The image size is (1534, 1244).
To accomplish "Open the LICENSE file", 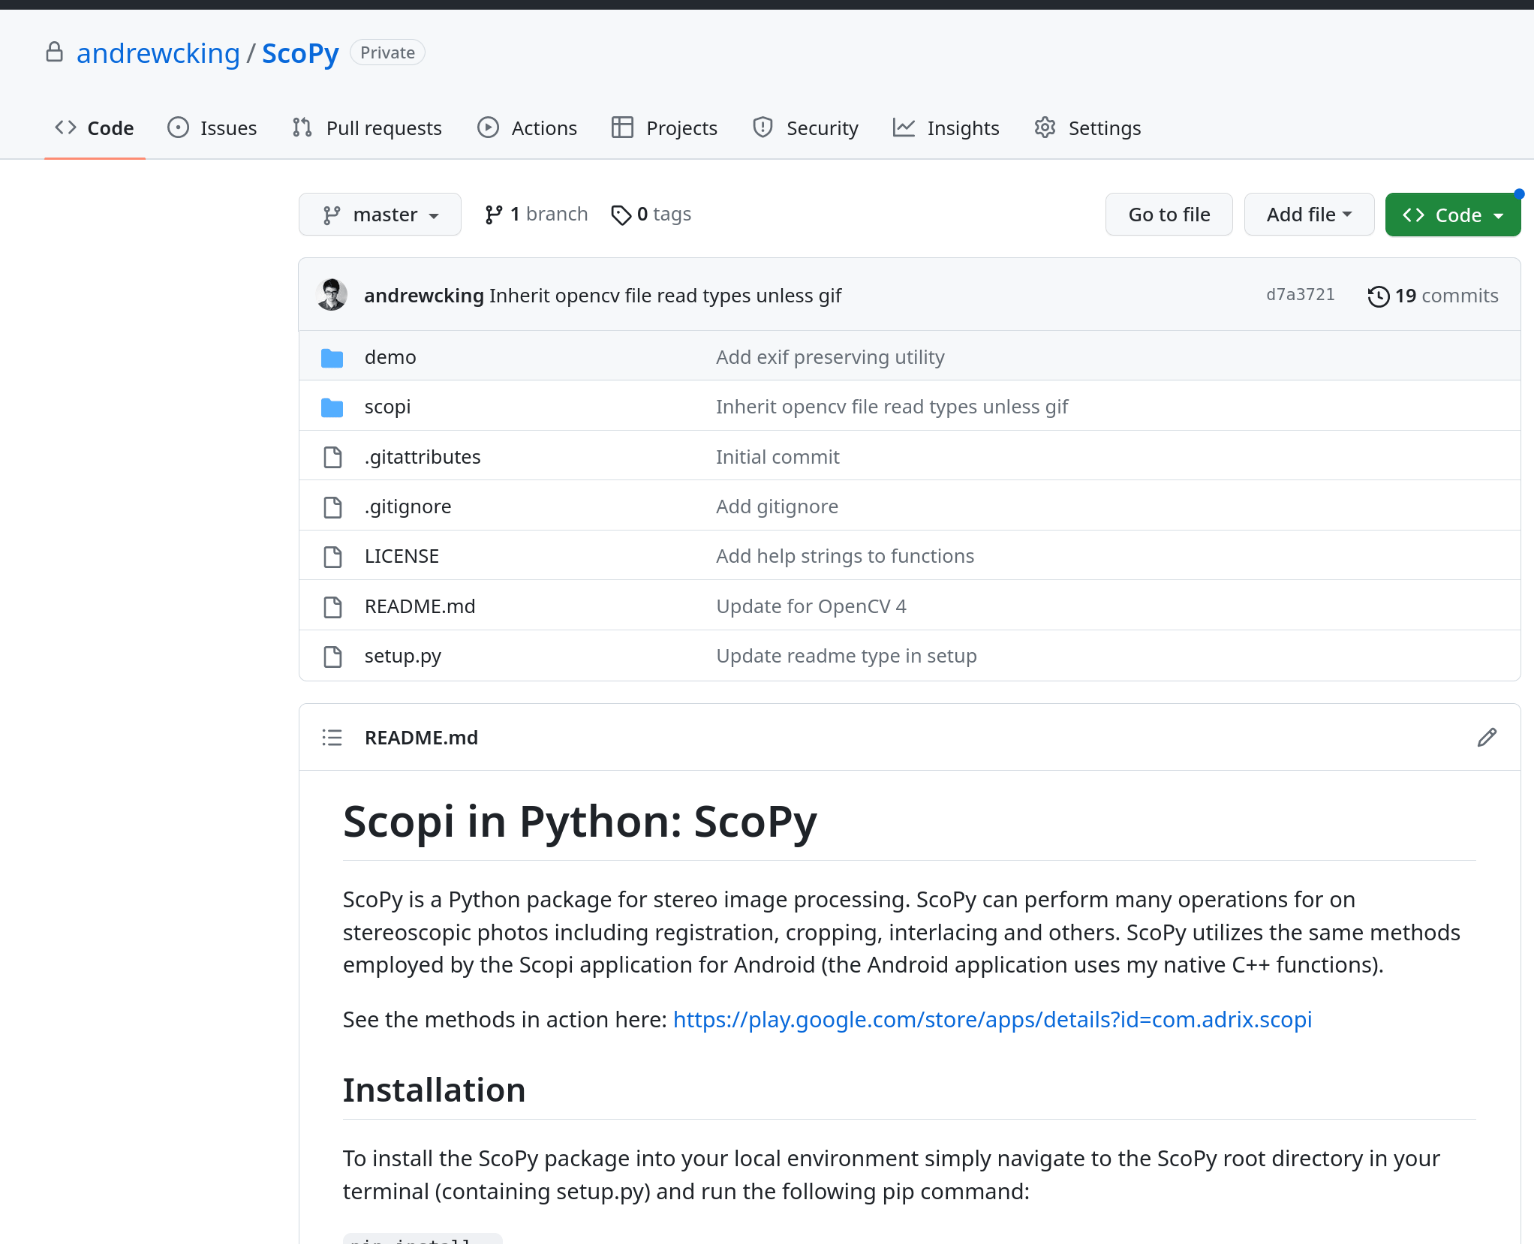I will coord(401,556).
